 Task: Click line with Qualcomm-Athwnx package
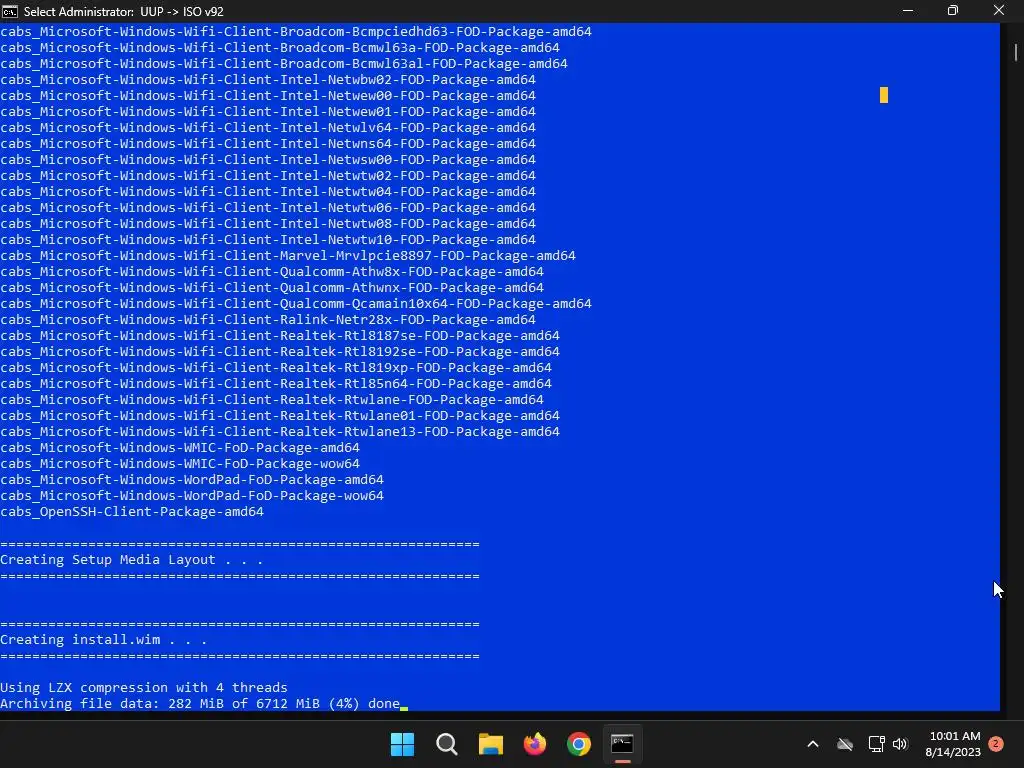point(272,287)
